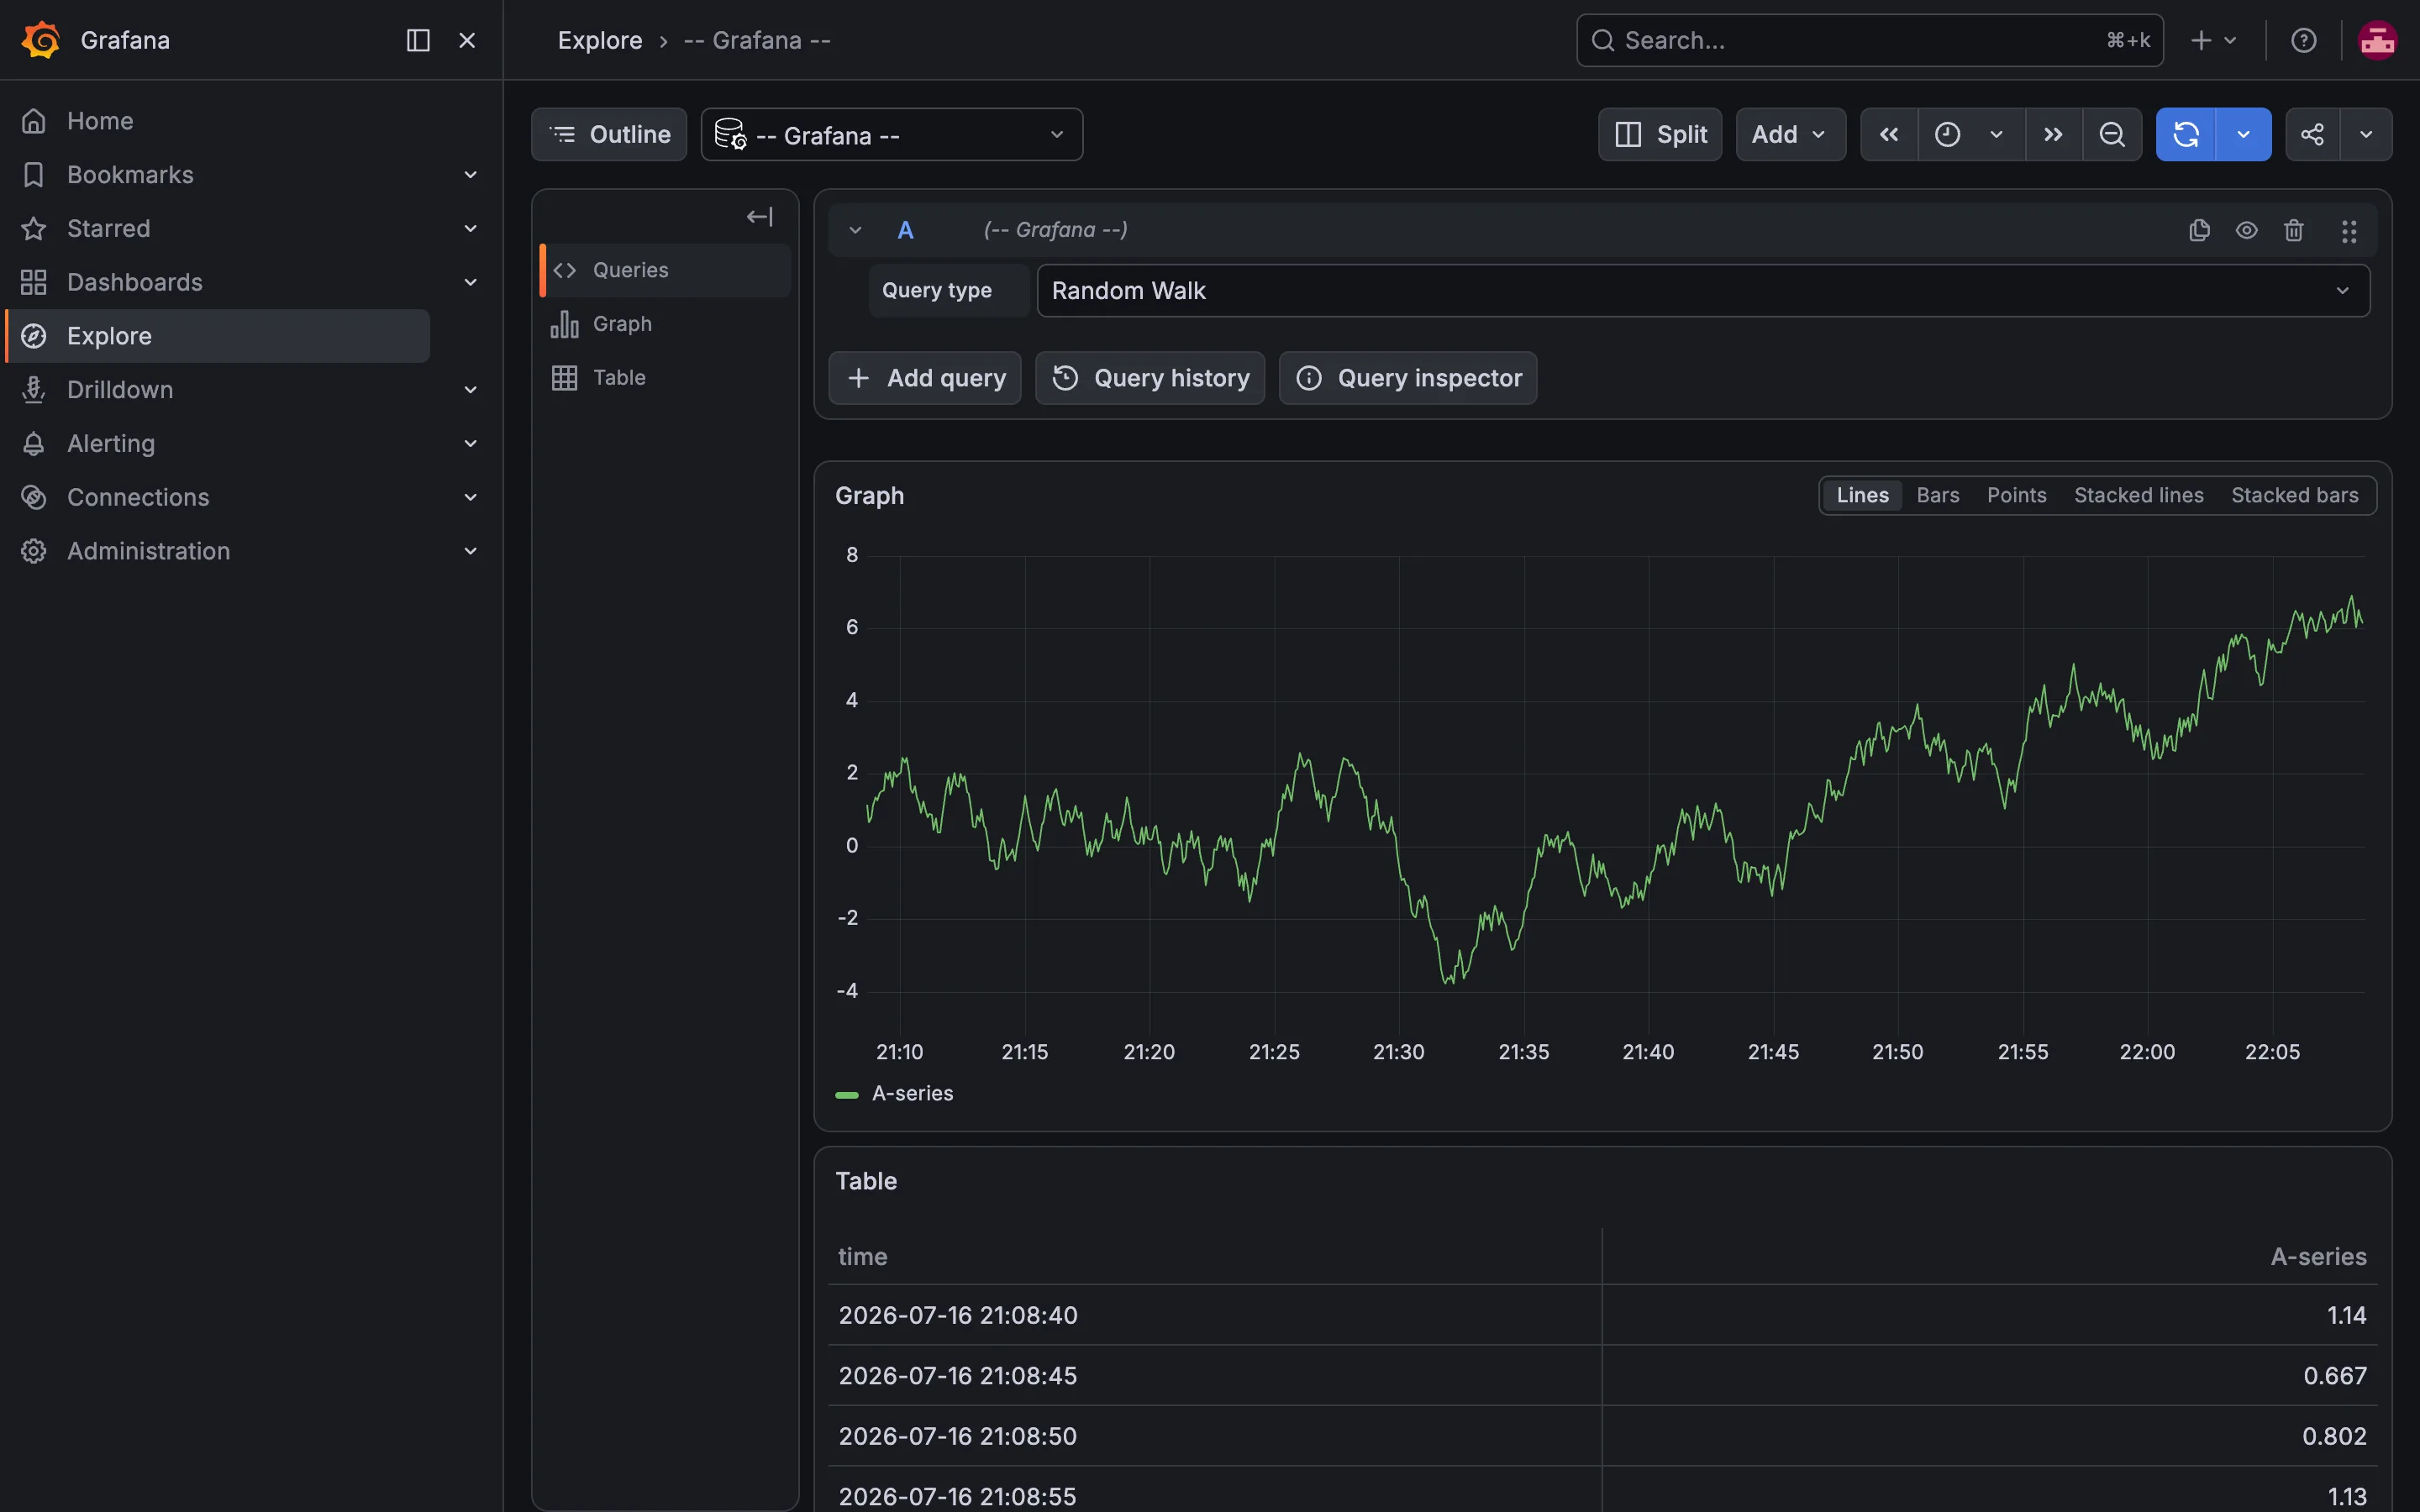Open the auto-refresh interval dropdown
Viewport: 2420px width, 1512px height.
pos(2244,134)
